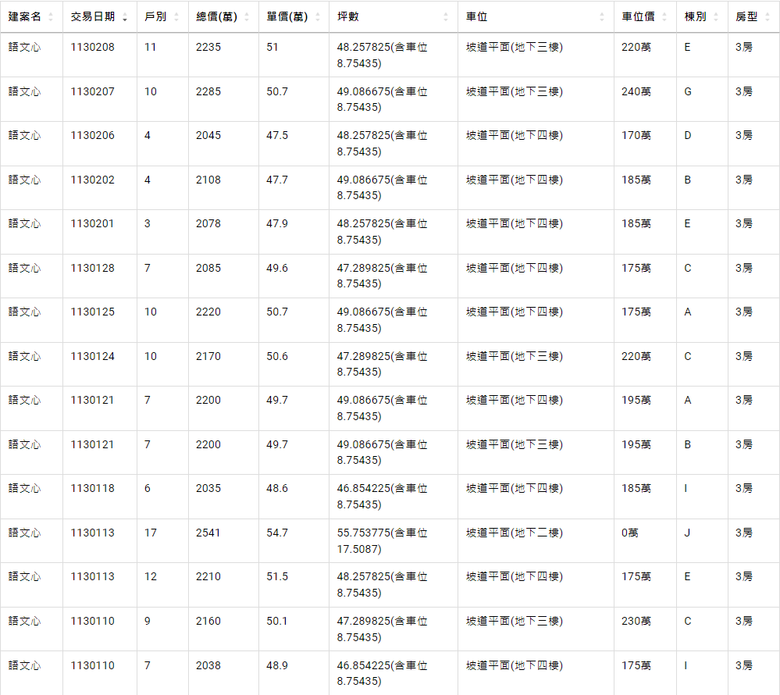Screen dimensions: 780x695
Task: Select the date cell 1130208
Action: [93, 47]
